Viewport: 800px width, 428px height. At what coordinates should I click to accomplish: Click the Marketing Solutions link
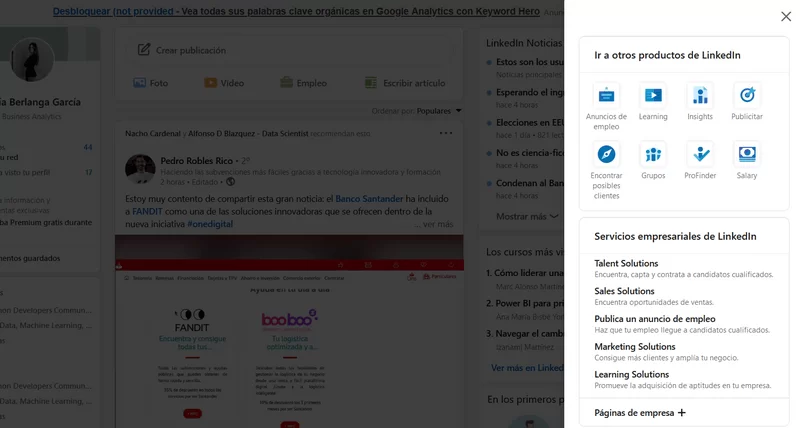(635, 346)
